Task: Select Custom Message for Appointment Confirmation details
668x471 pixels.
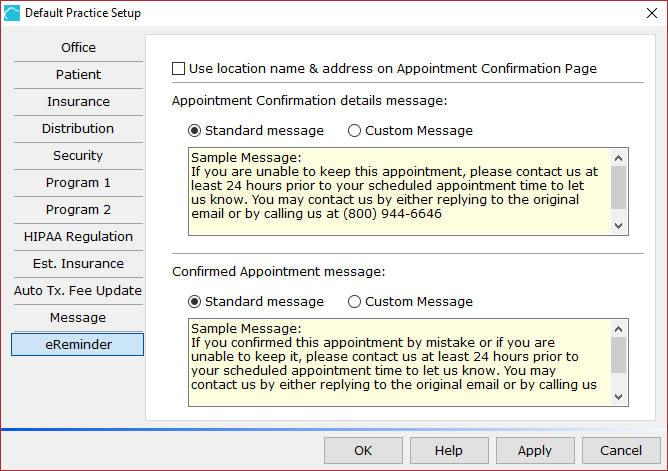Action: click(354, 130)
